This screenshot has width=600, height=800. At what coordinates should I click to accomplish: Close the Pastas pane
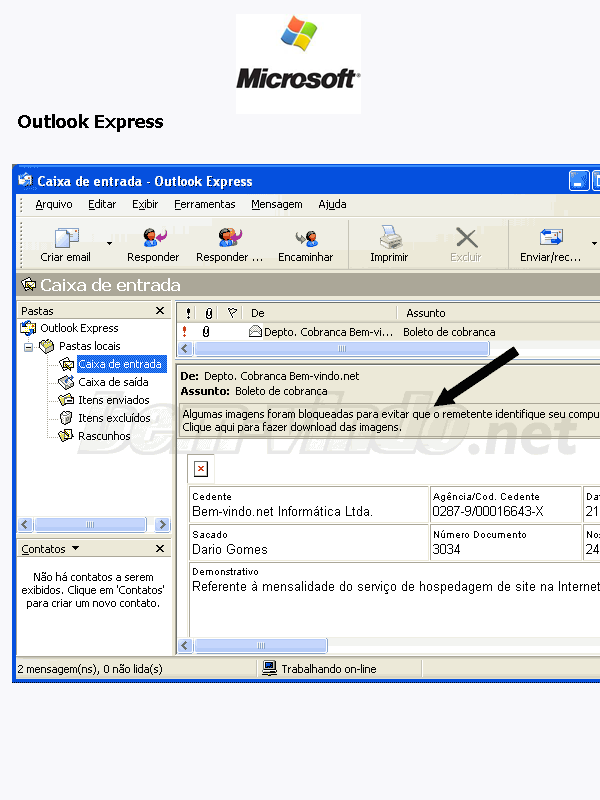[x=160, y=311]
